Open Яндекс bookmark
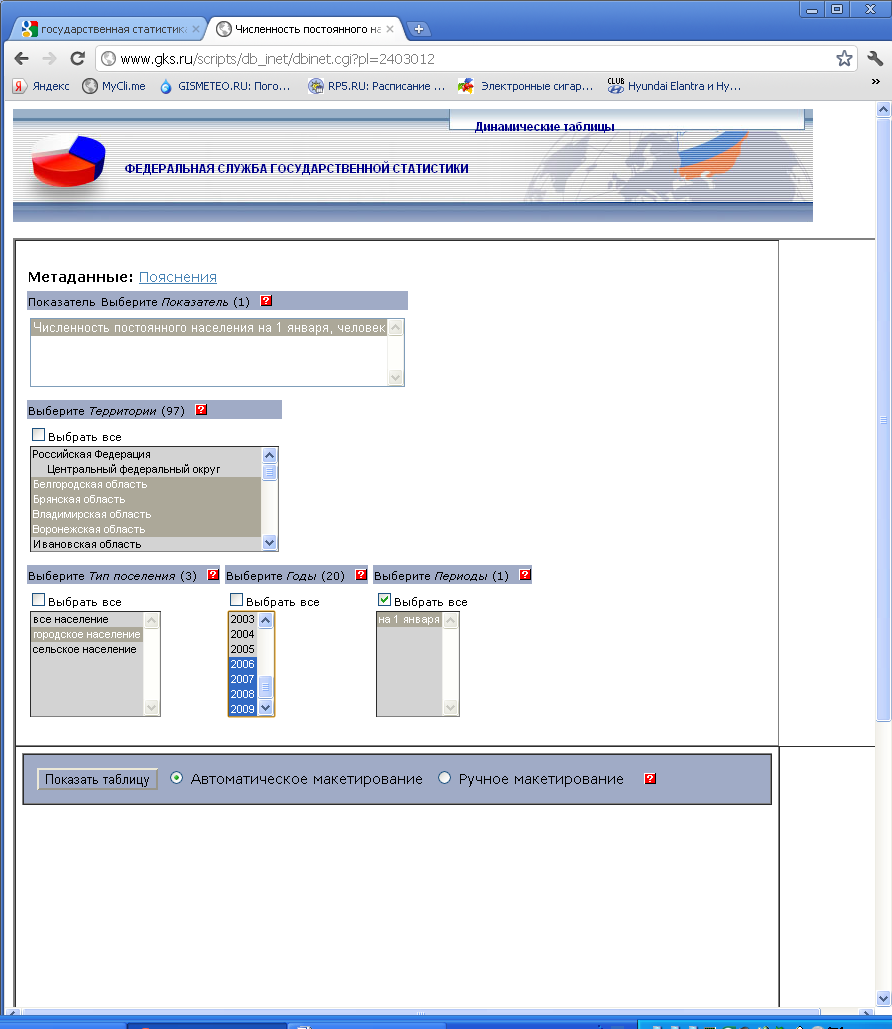Viewport: 892px width, 1029px height. click(x=41, y=86)
